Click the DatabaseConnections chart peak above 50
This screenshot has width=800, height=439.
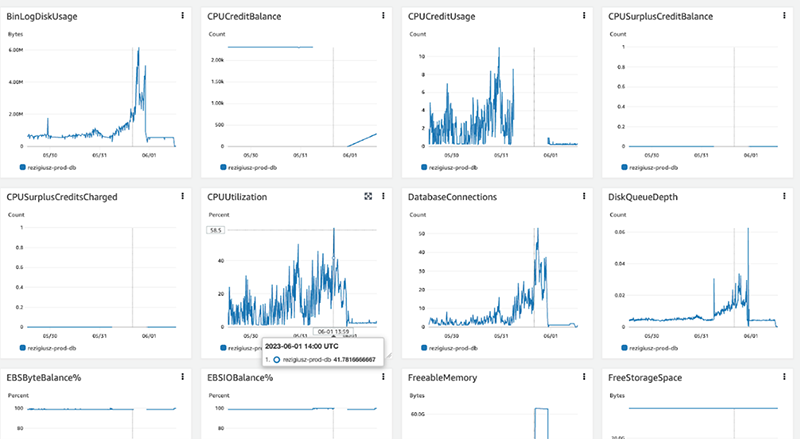[x=537, y=229]
